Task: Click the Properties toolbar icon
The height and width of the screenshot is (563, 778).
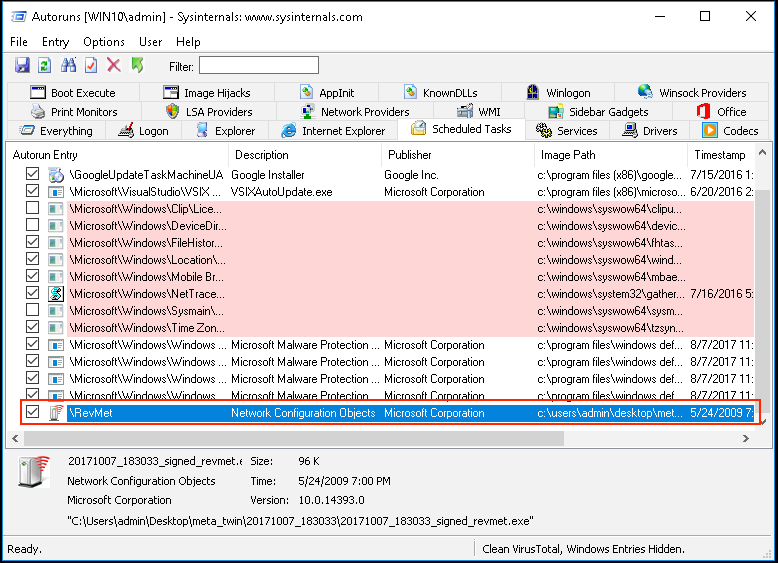Action: (x=91, y=65)
